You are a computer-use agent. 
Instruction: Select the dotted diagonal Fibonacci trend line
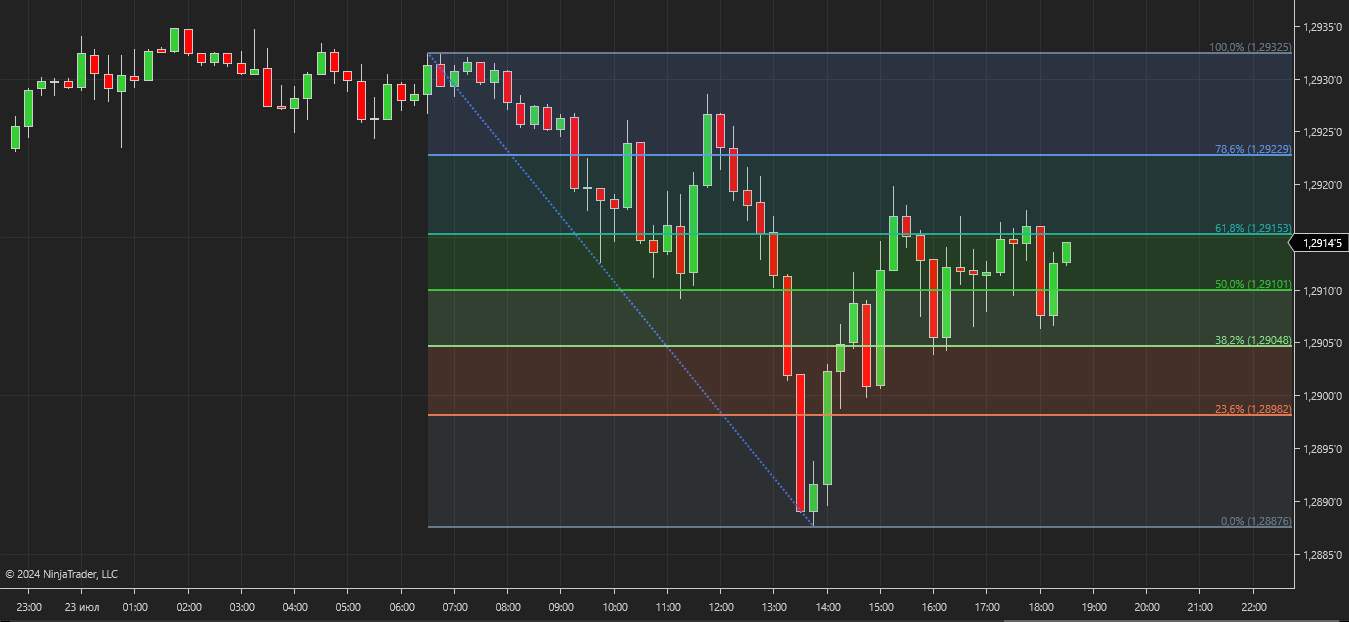pos(620,290)
